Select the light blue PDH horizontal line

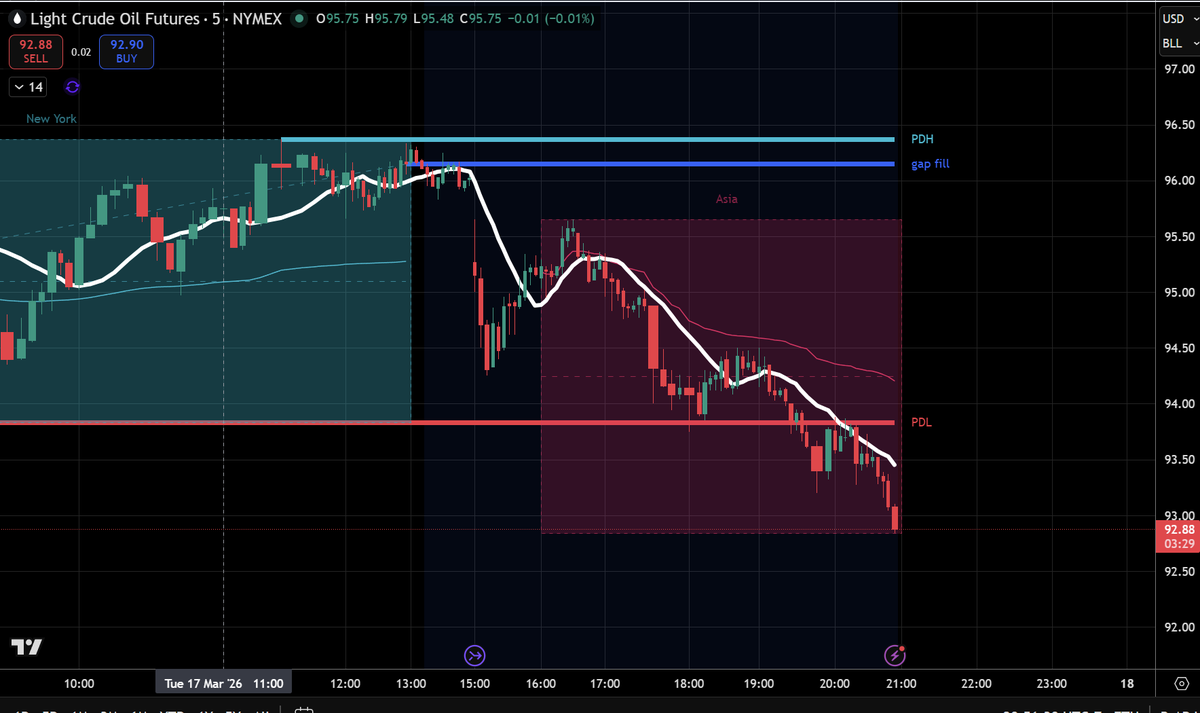point(590,139)
